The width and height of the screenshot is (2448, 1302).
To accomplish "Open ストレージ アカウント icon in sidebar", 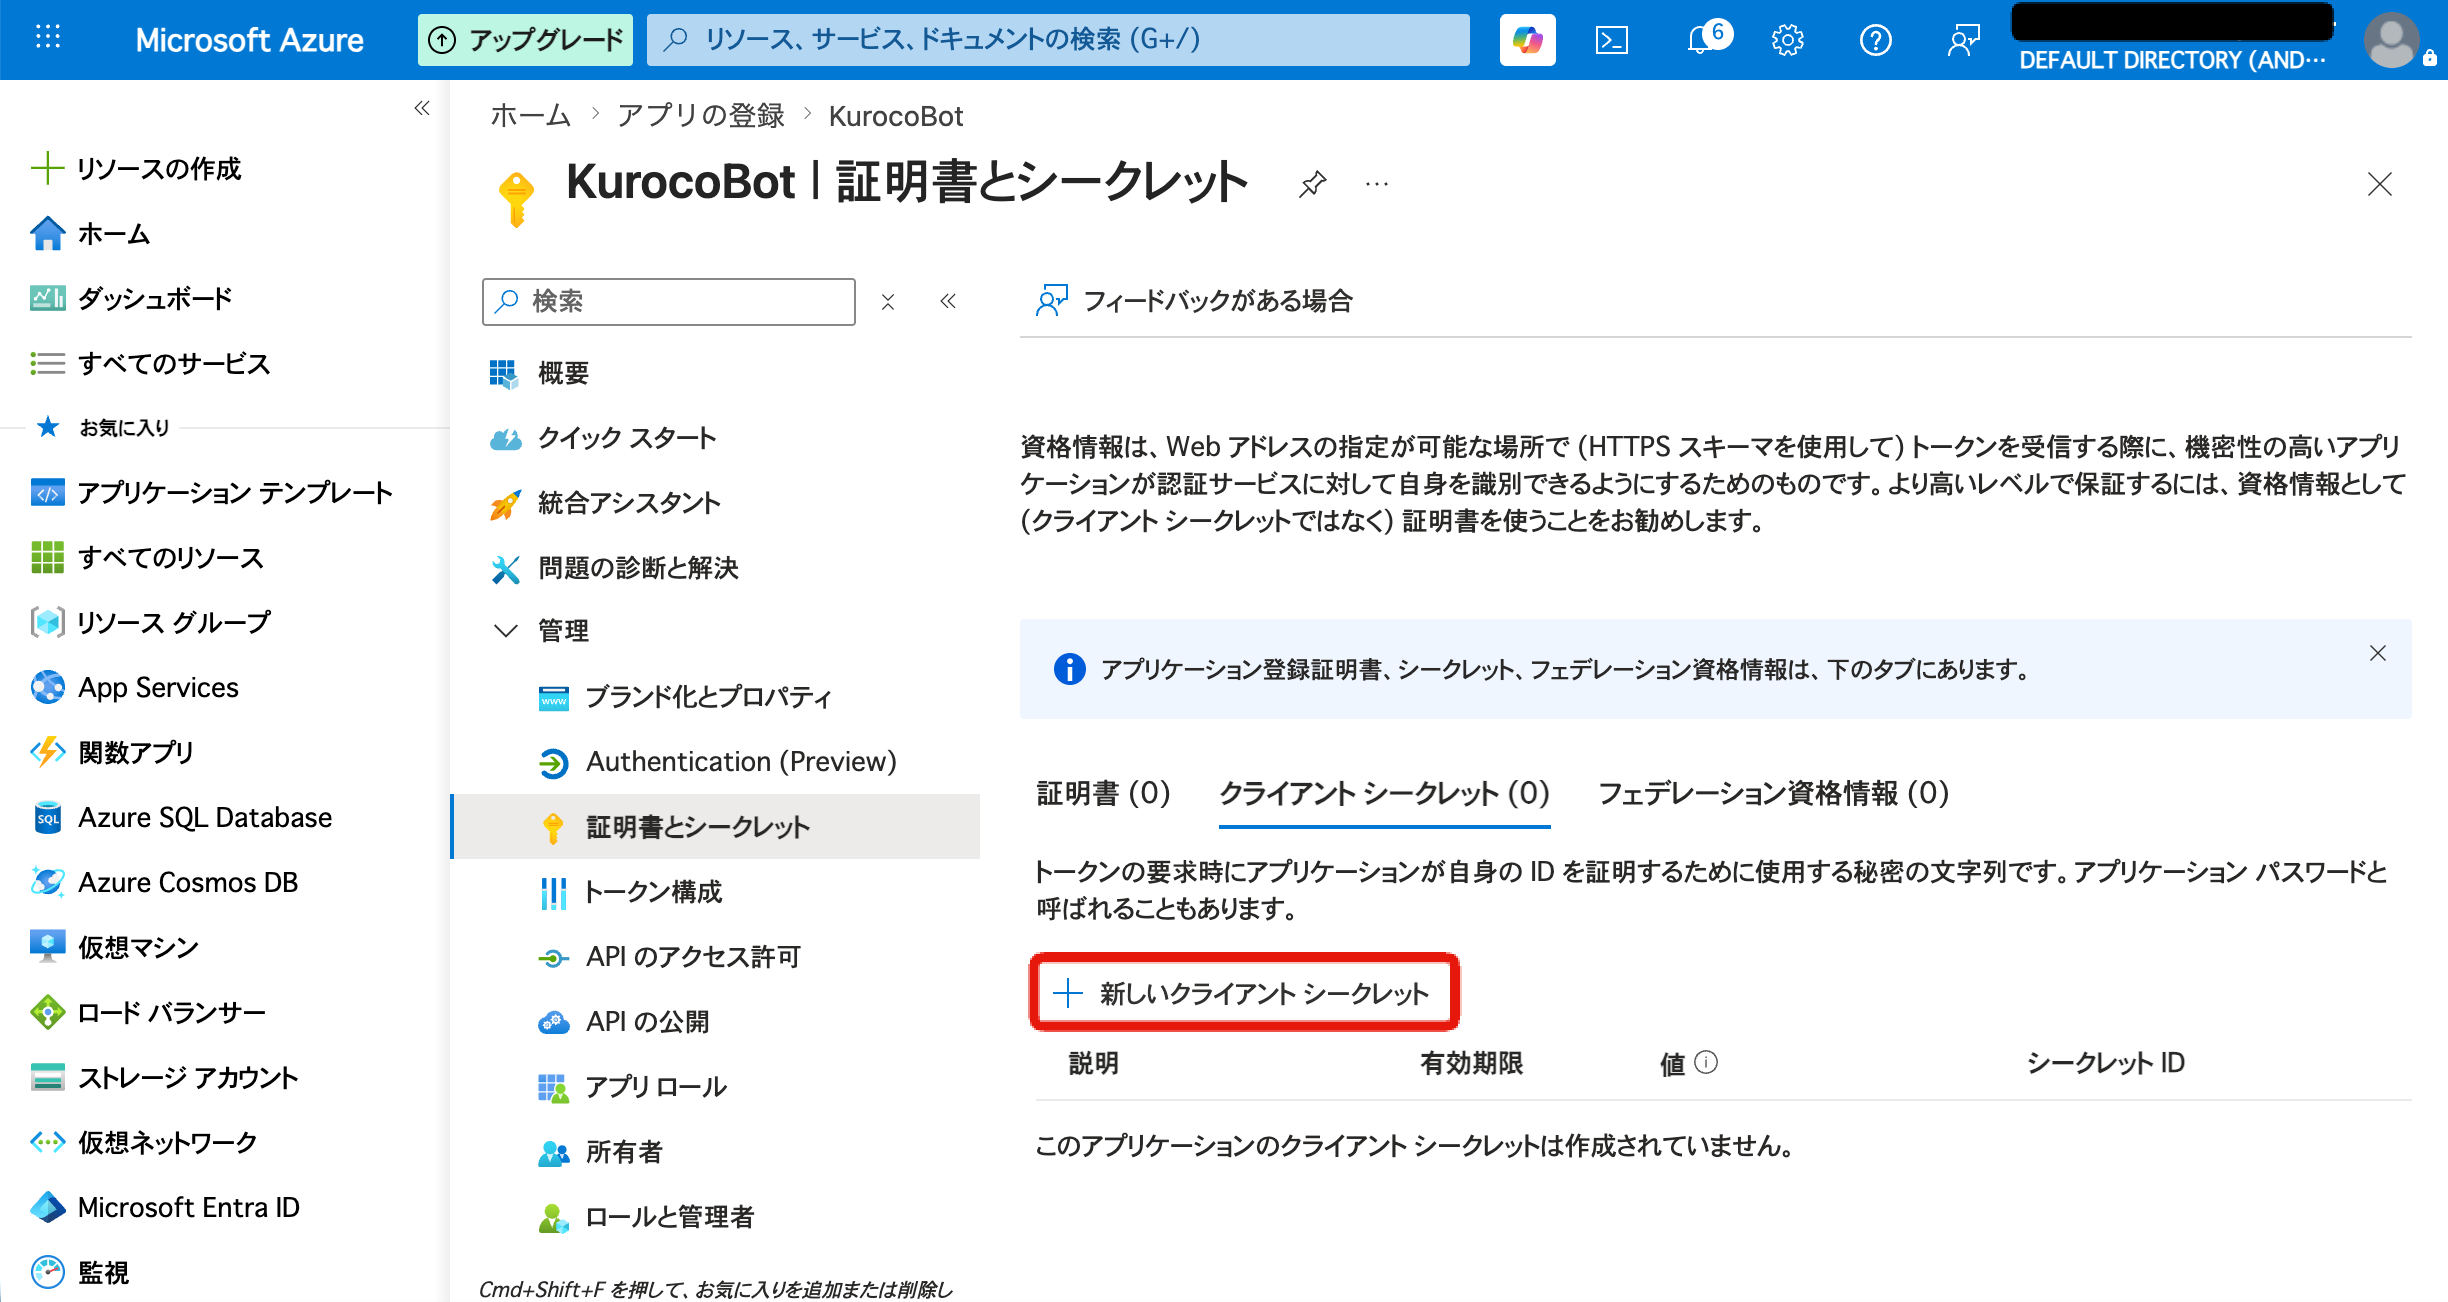I will click(47, 1077).
